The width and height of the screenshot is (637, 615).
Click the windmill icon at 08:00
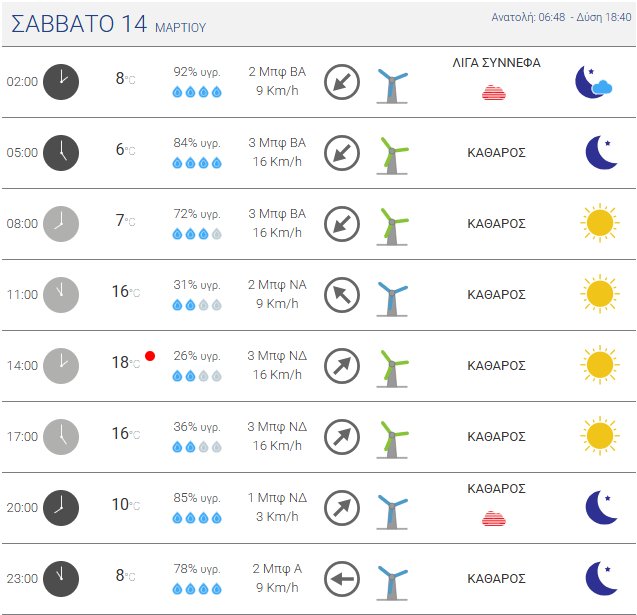click(x=392, y=225)
